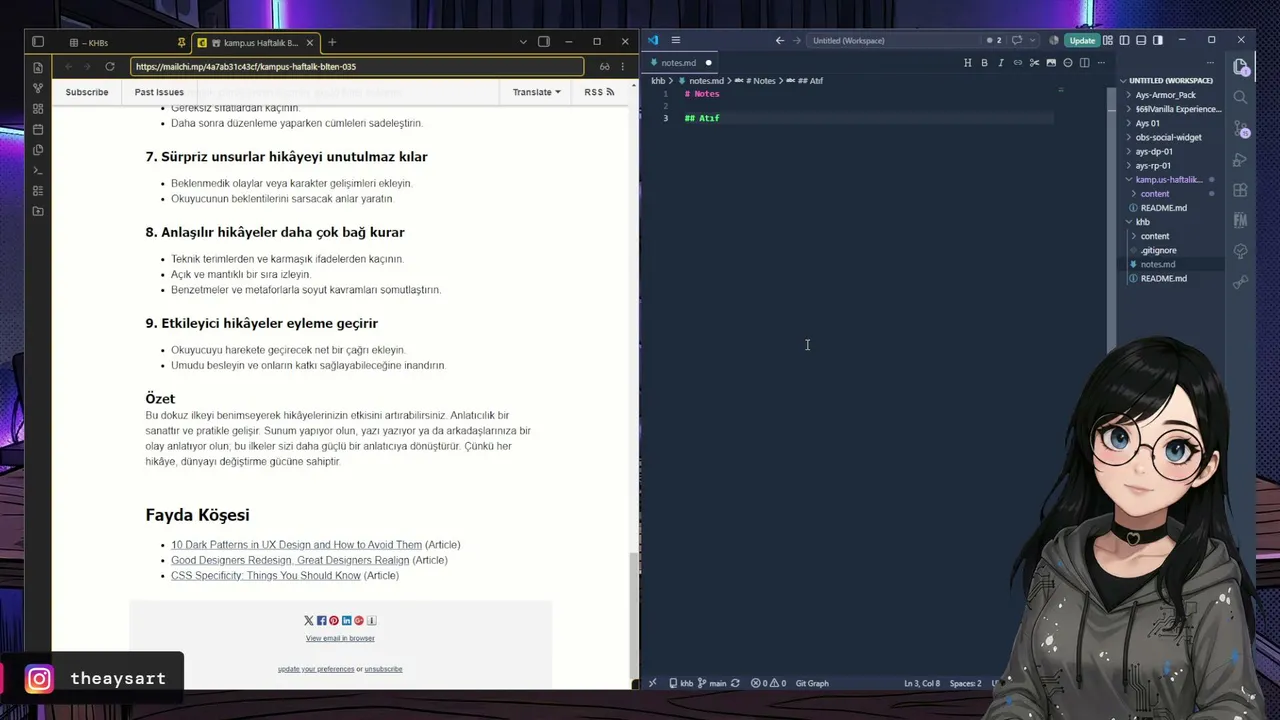Toggle the browser left sidebar panel icon

point(38,42)
